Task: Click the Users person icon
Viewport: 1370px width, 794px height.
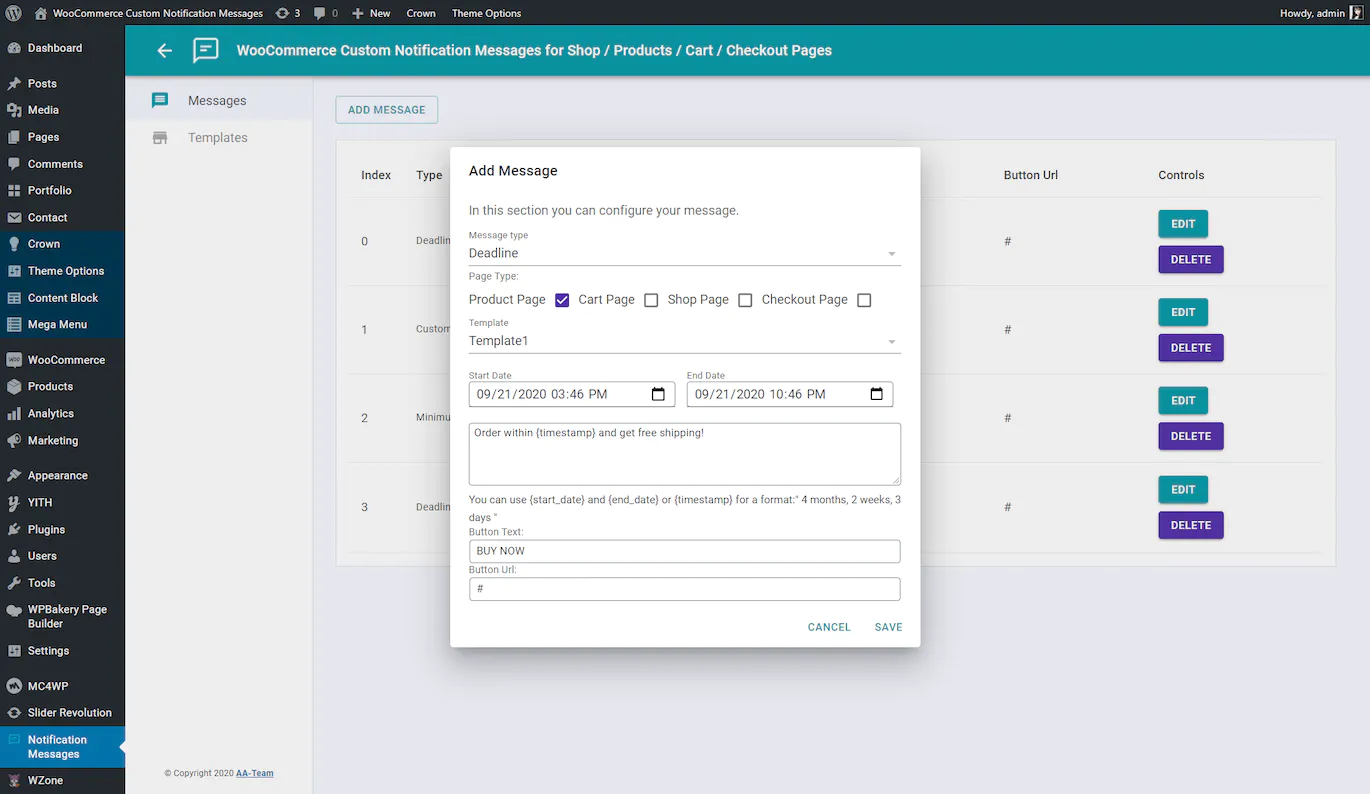Action: click(14, 556)
